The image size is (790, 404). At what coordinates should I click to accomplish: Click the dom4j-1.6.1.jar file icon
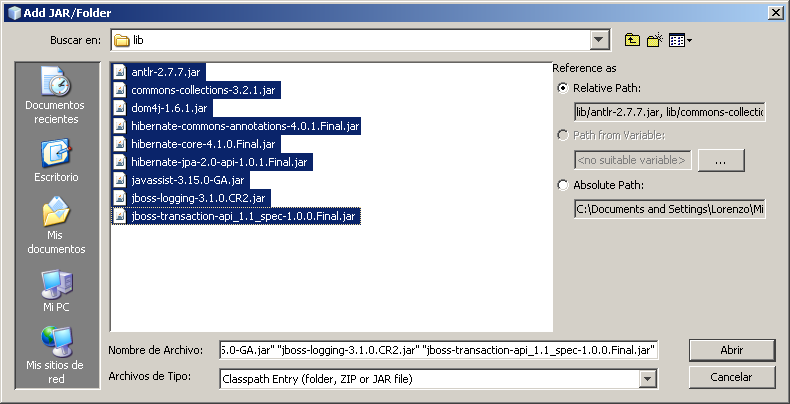click(120, 108)
